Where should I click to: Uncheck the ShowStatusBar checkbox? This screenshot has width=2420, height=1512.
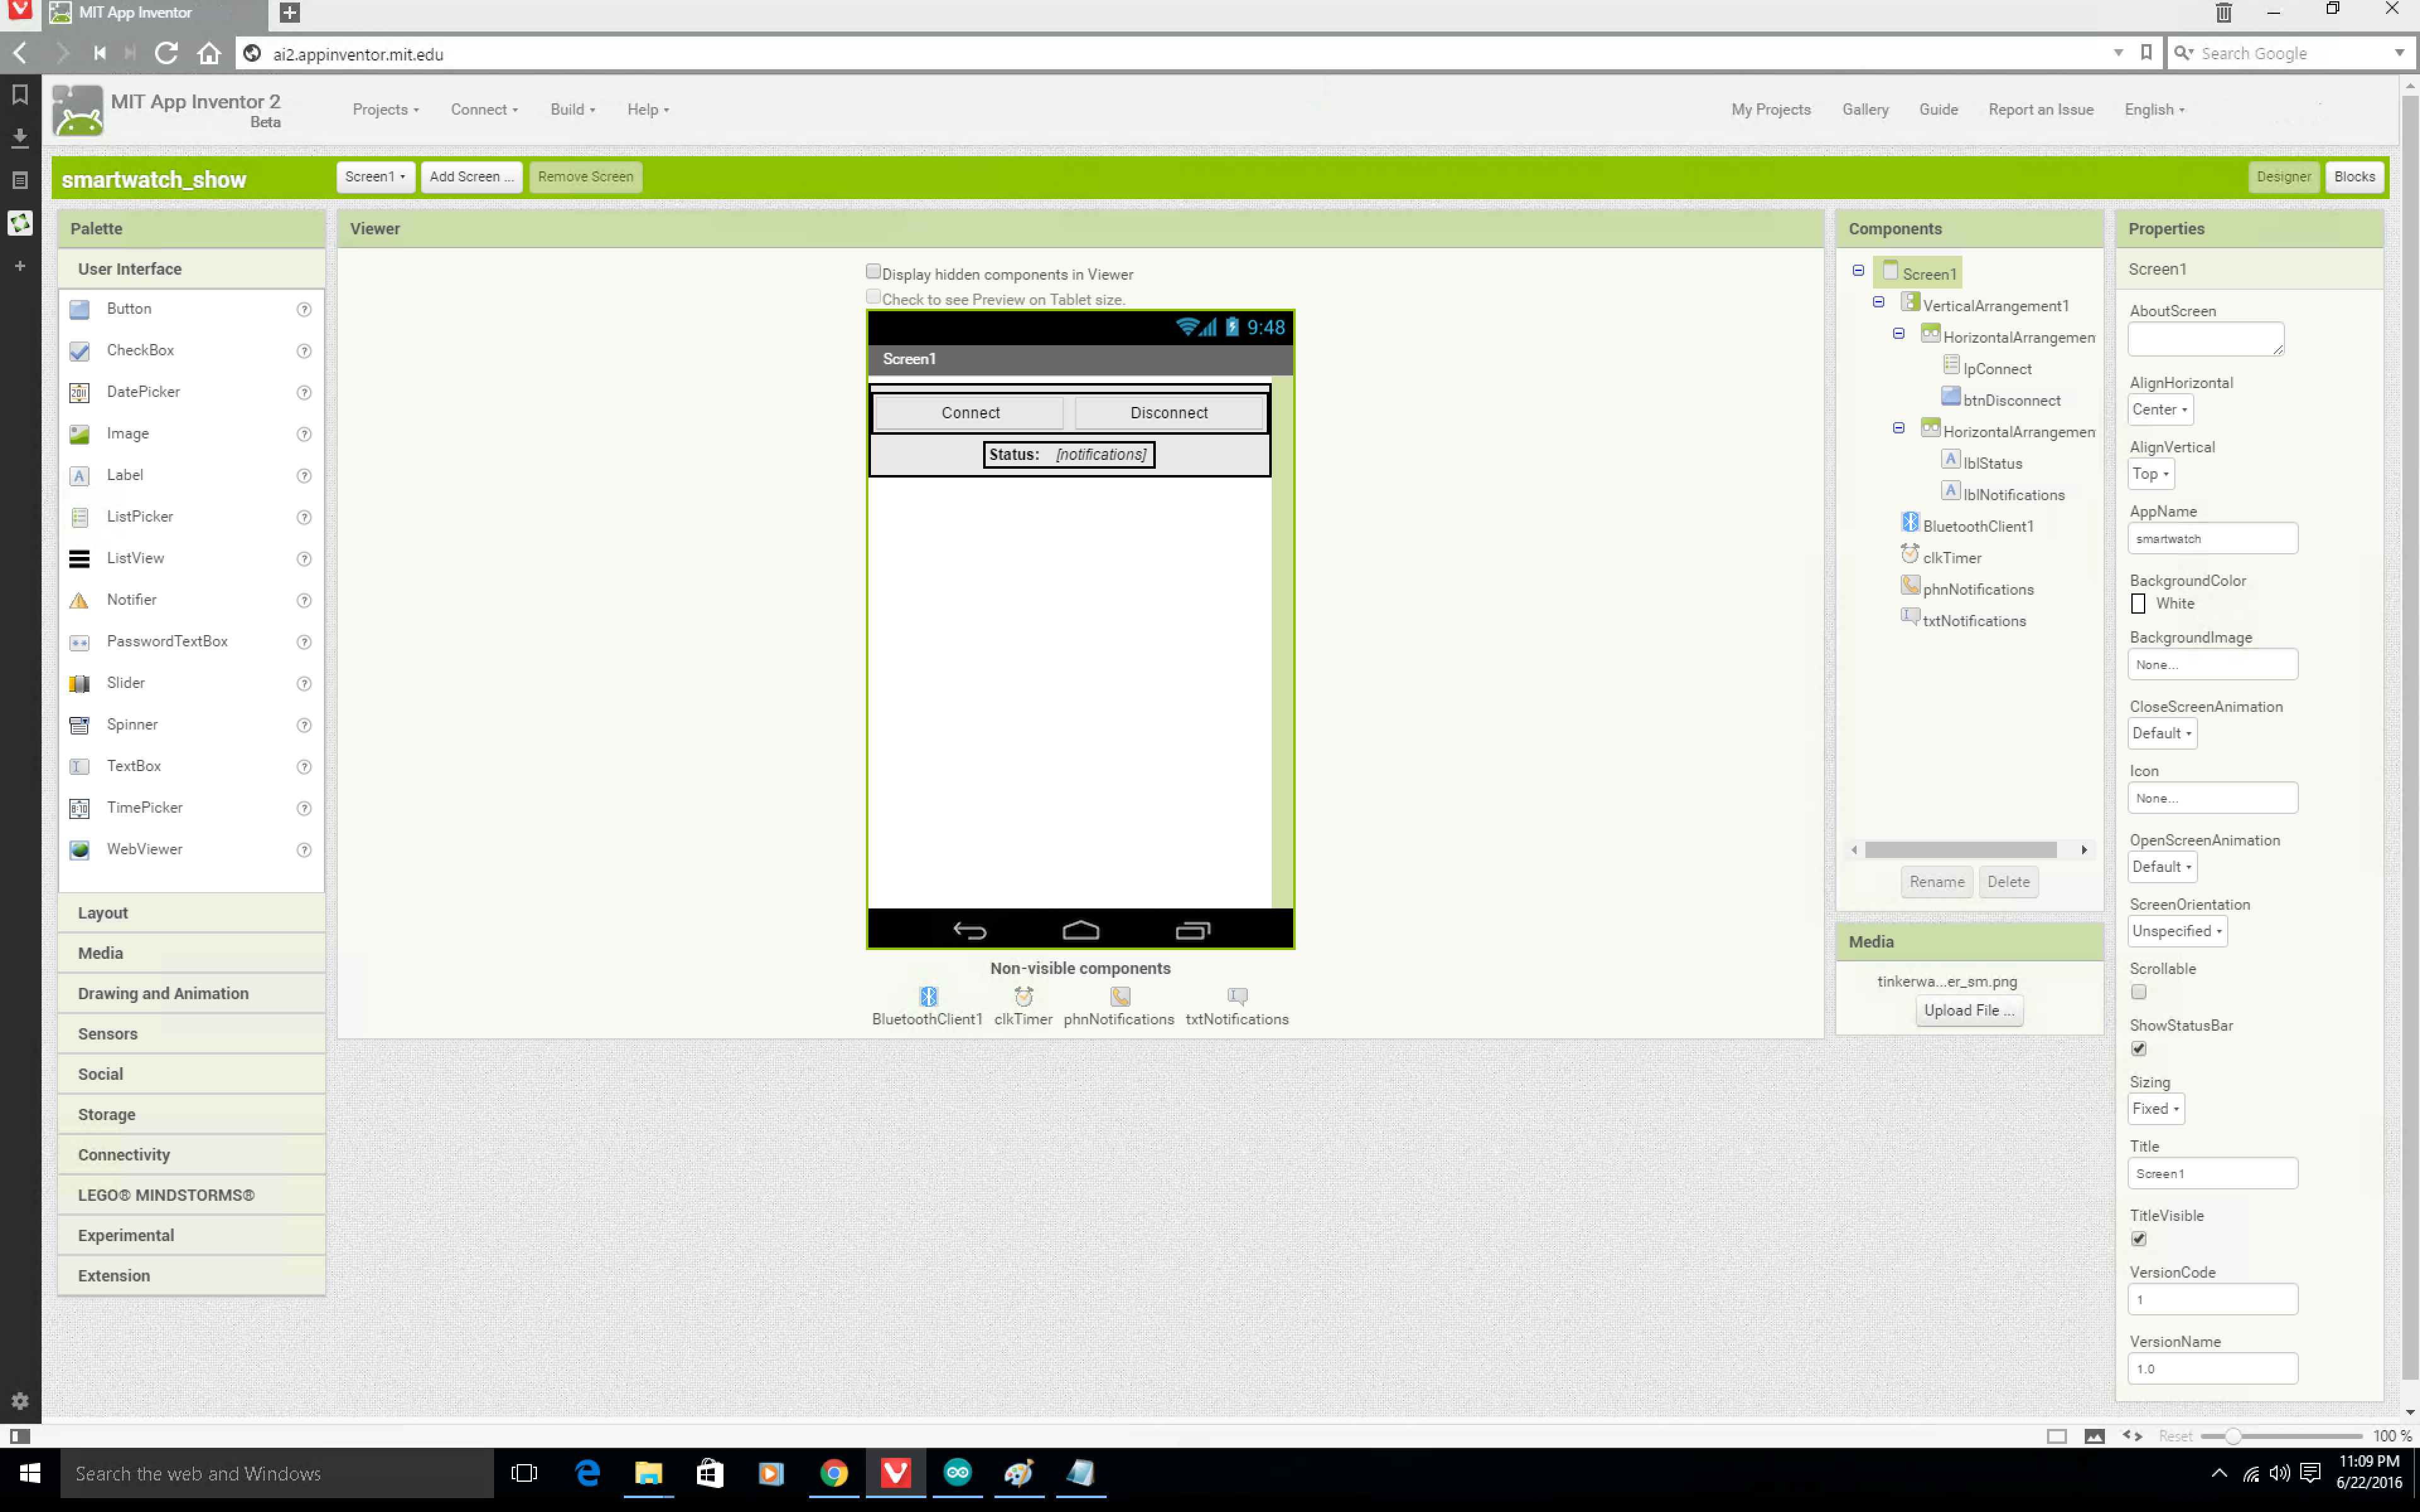coord(2138,1049)
